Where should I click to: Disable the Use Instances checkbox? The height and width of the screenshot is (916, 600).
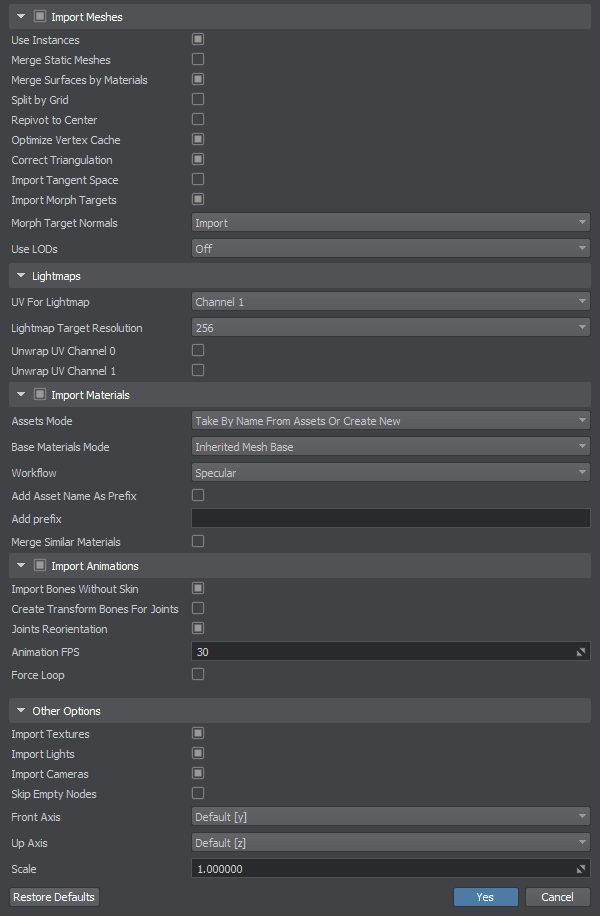[x=198, y=40]
